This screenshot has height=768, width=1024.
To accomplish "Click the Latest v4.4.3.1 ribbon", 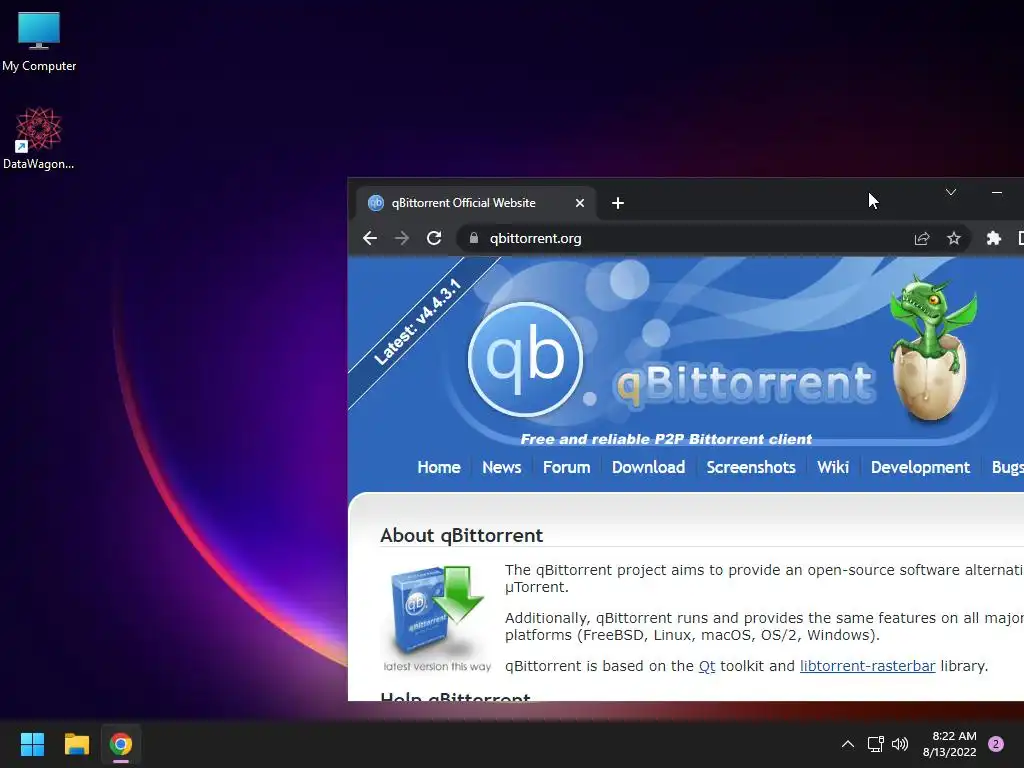I will pyautogui.click(x=418, y=322).
